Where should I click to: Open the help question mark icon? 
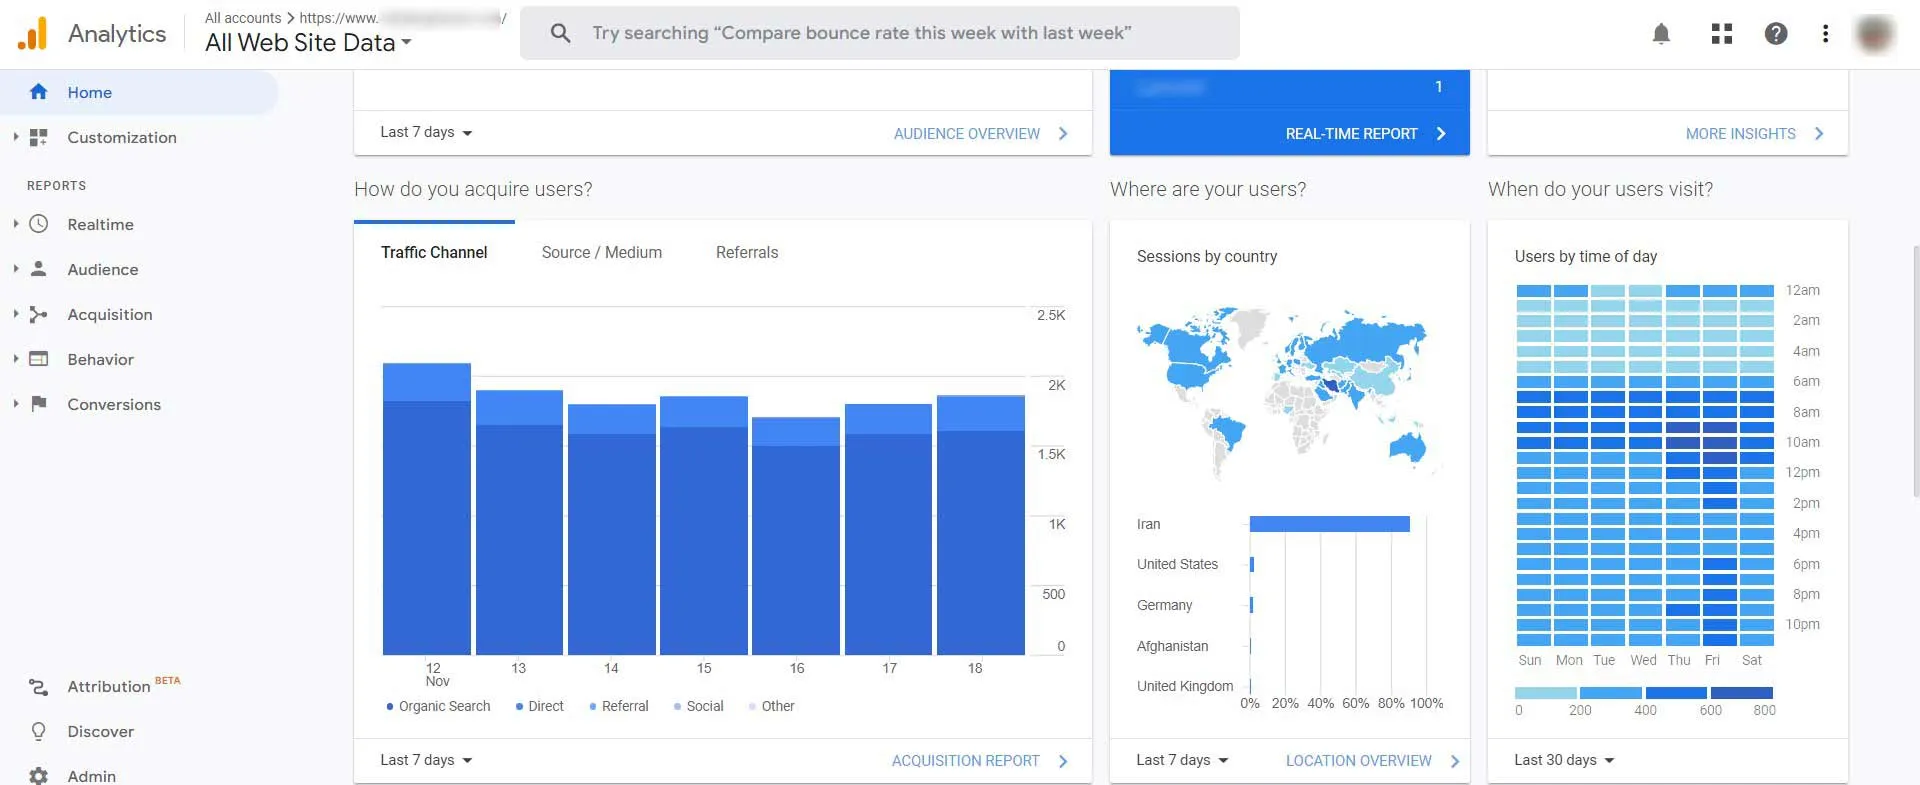[x=1776, y=34]
